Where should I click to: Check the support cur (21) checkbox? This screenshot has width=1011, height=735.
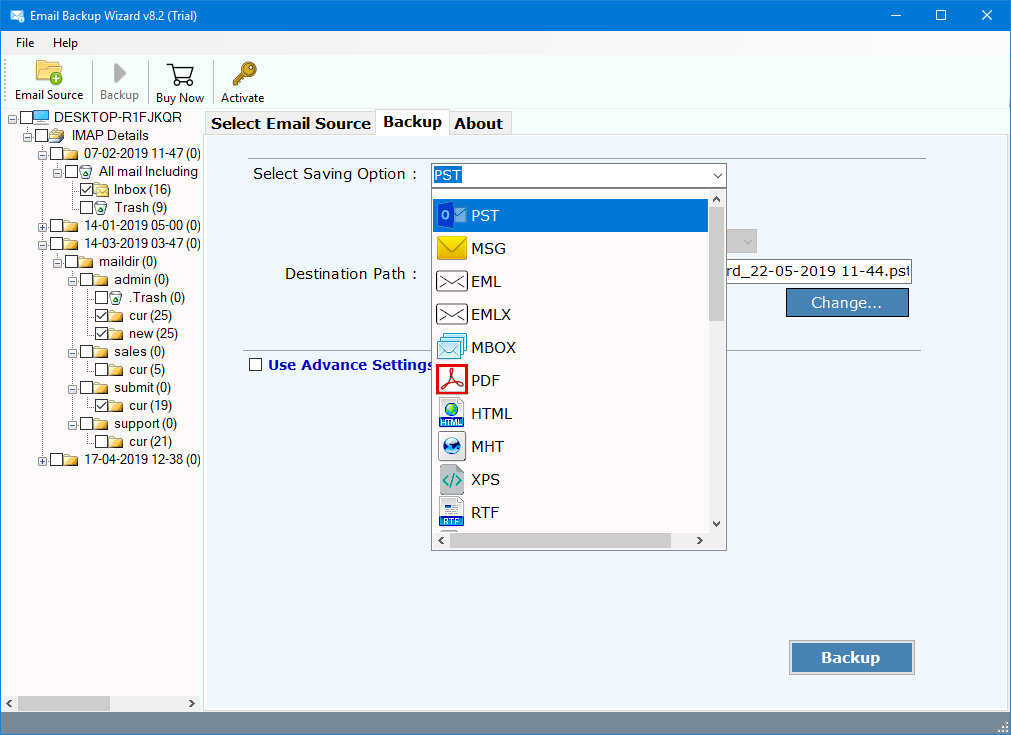pyautogui.click(x=101, y=442)
